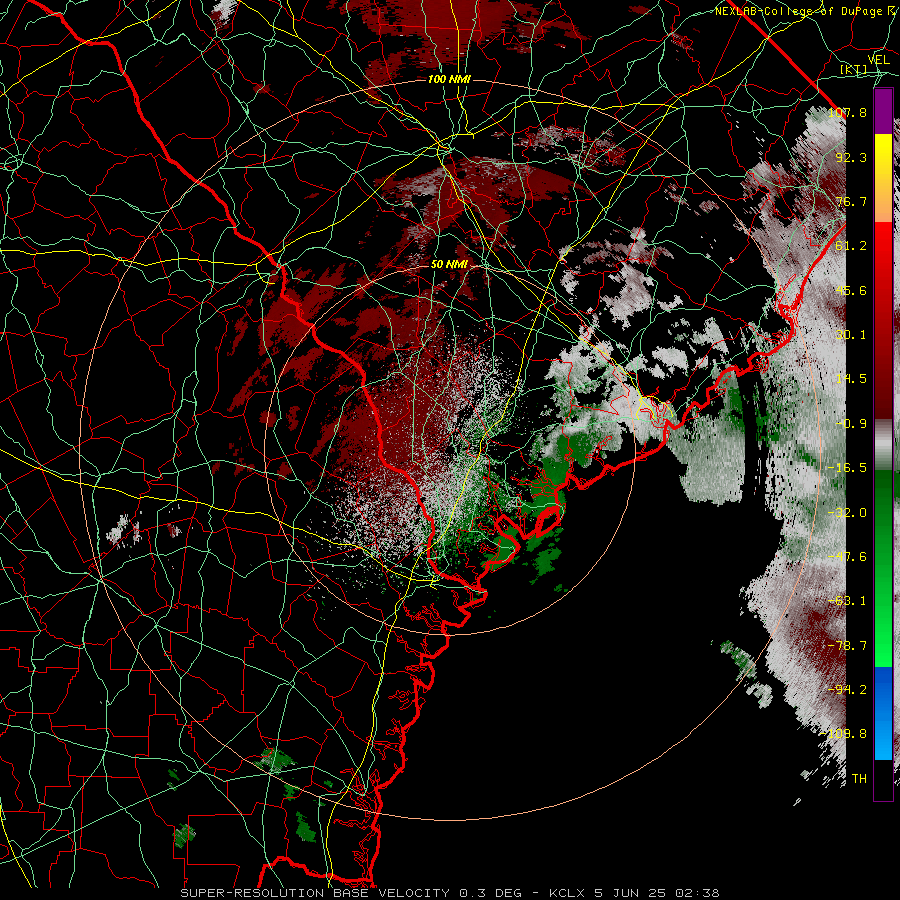Click the -0.9 legend value

[851, 424]
